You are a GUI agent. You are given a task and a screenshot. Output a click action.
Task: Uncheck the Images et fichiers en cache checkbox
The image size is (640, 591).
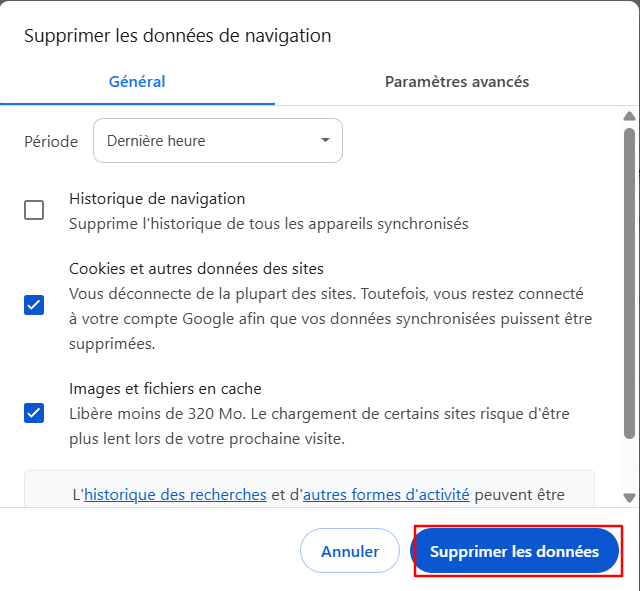[x=34, y=412]
